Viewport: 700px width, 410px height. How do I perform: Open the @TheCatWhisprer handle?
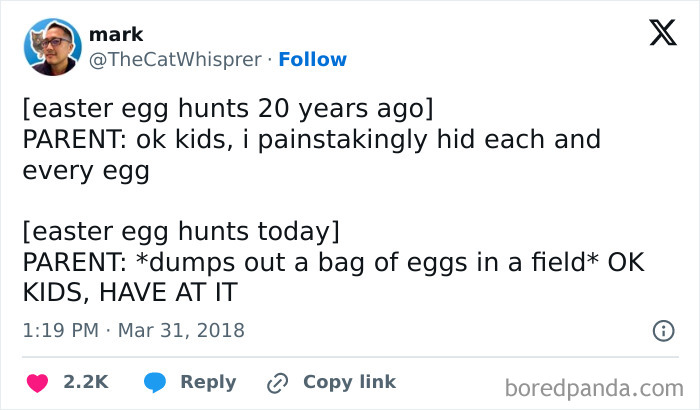(x=177, y=59)
